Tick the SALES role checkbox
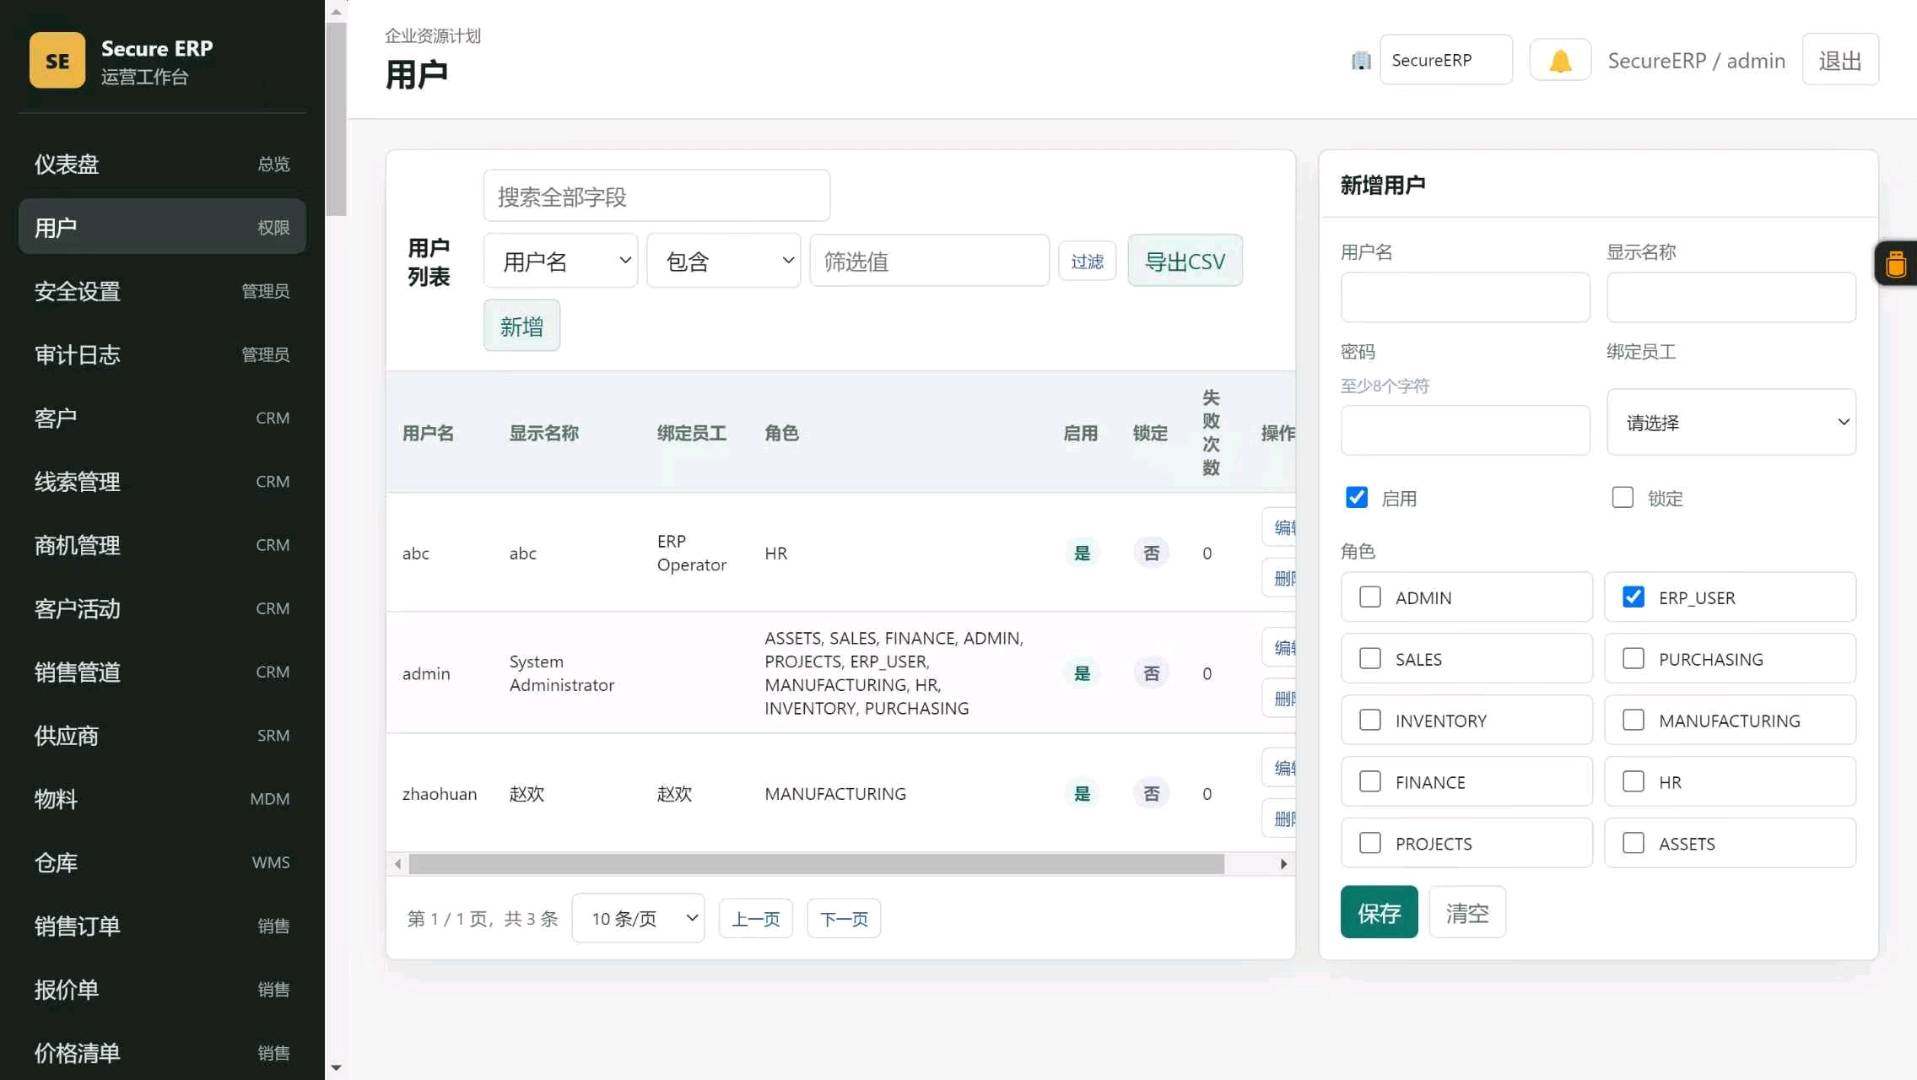The image size is (1917, 1080). pos(1370,658)
